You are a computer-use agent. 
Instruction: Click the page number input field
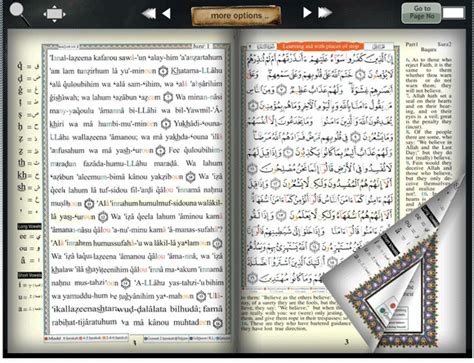click(453, 13)
